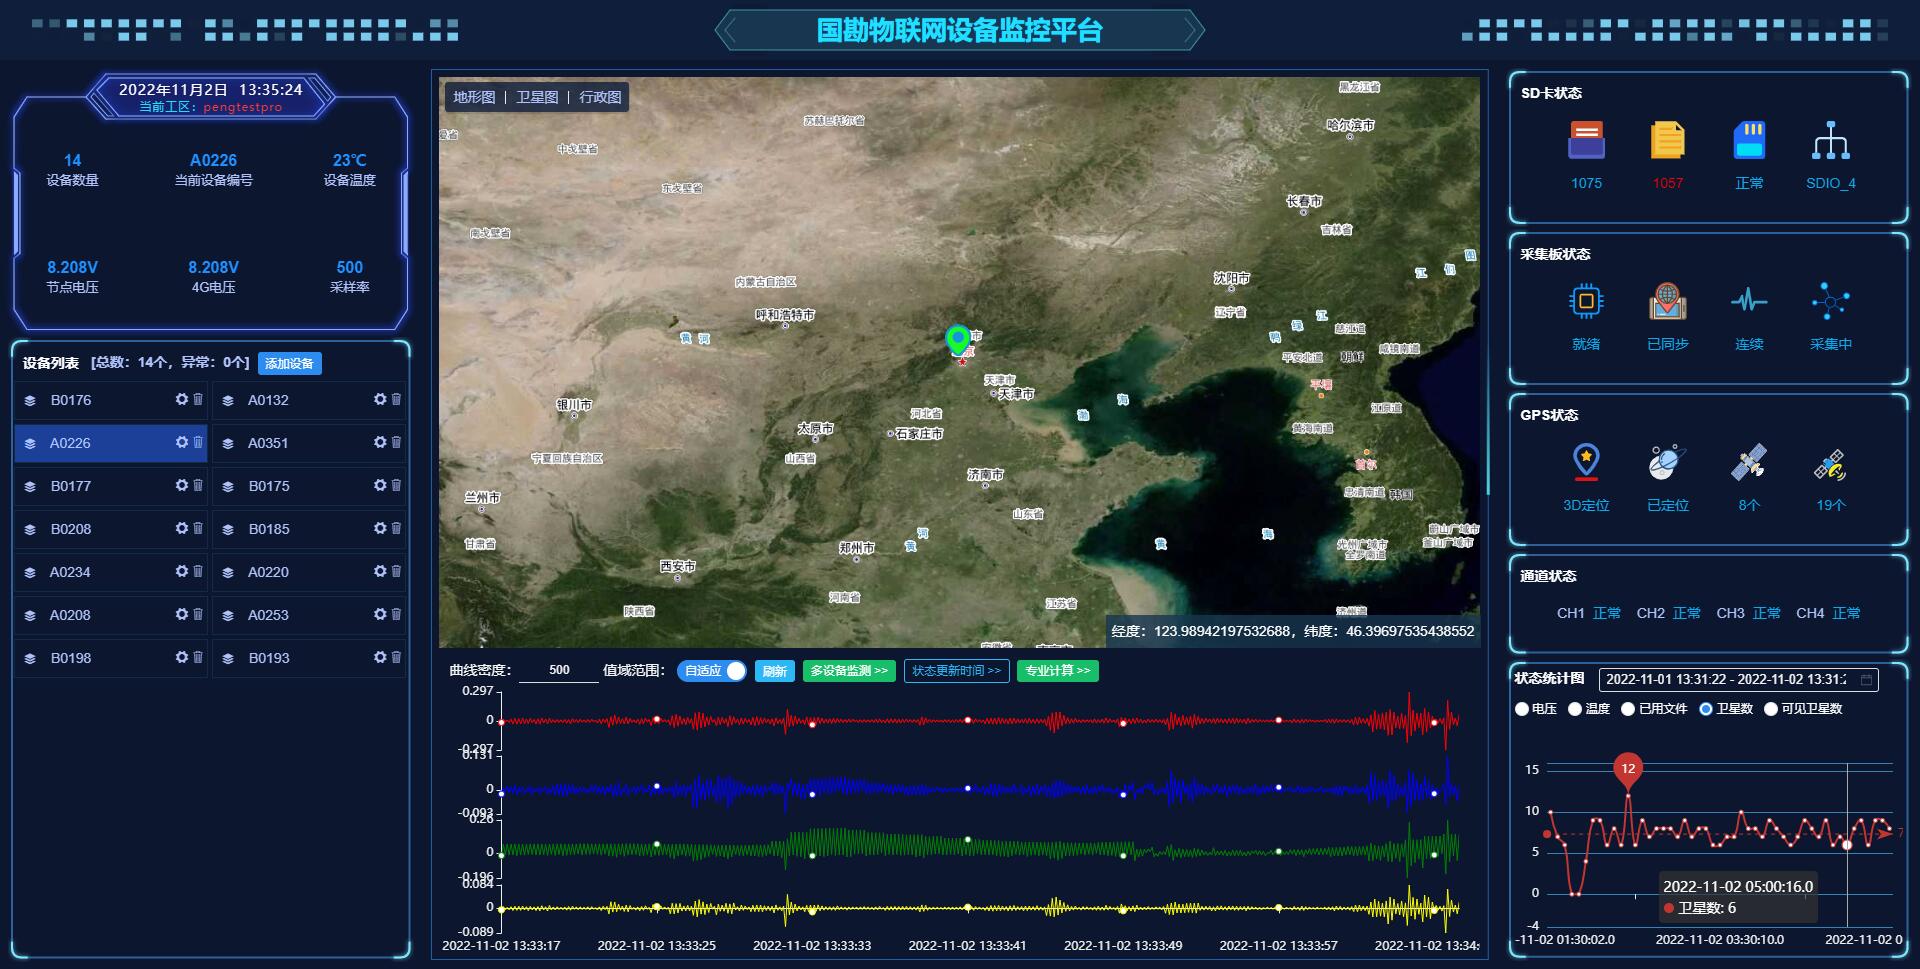Click the settings gear for device B0176

181,399
